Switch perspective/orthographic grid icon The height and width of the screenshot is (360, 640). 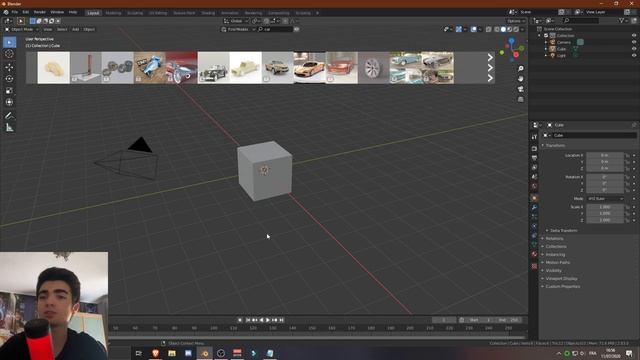[520, 99]
